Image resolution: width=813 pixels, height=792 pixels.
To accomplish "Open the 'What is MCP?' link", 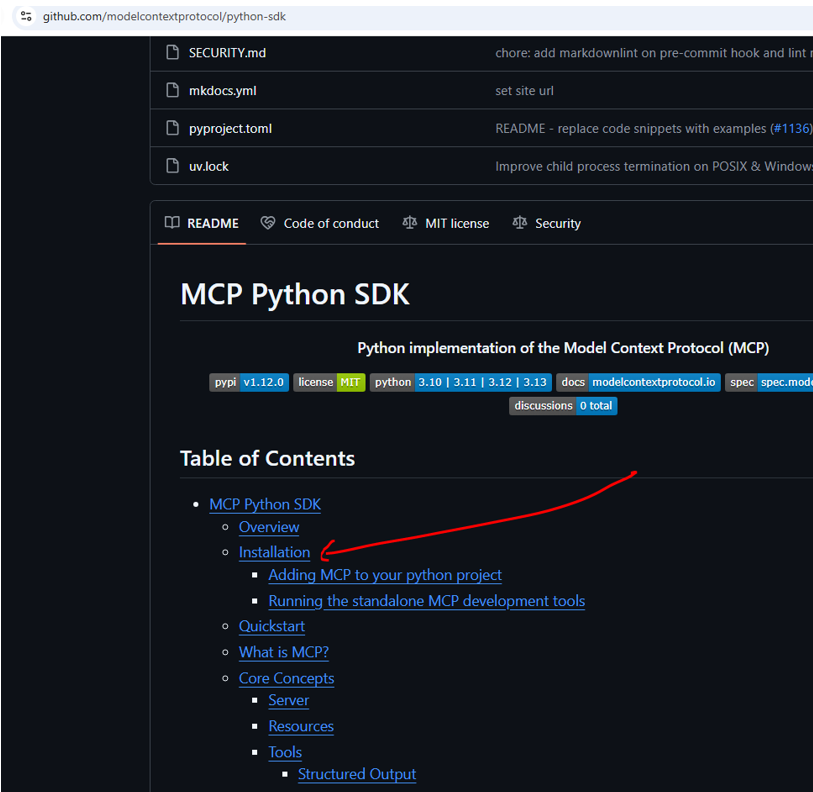I will pos(283,652).
